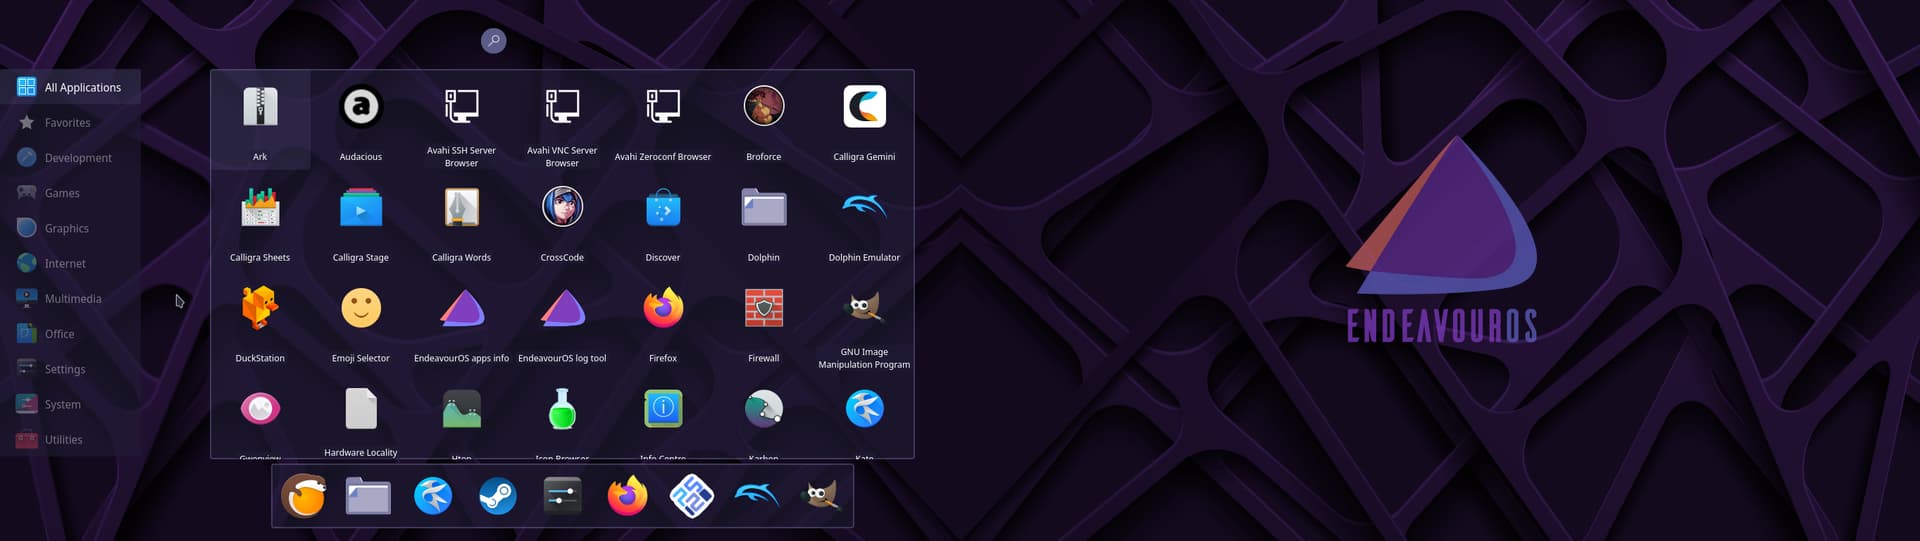This screenshot has height=541, width=1920.
Task: Browse the Games category
Action: tap(70, 193)
